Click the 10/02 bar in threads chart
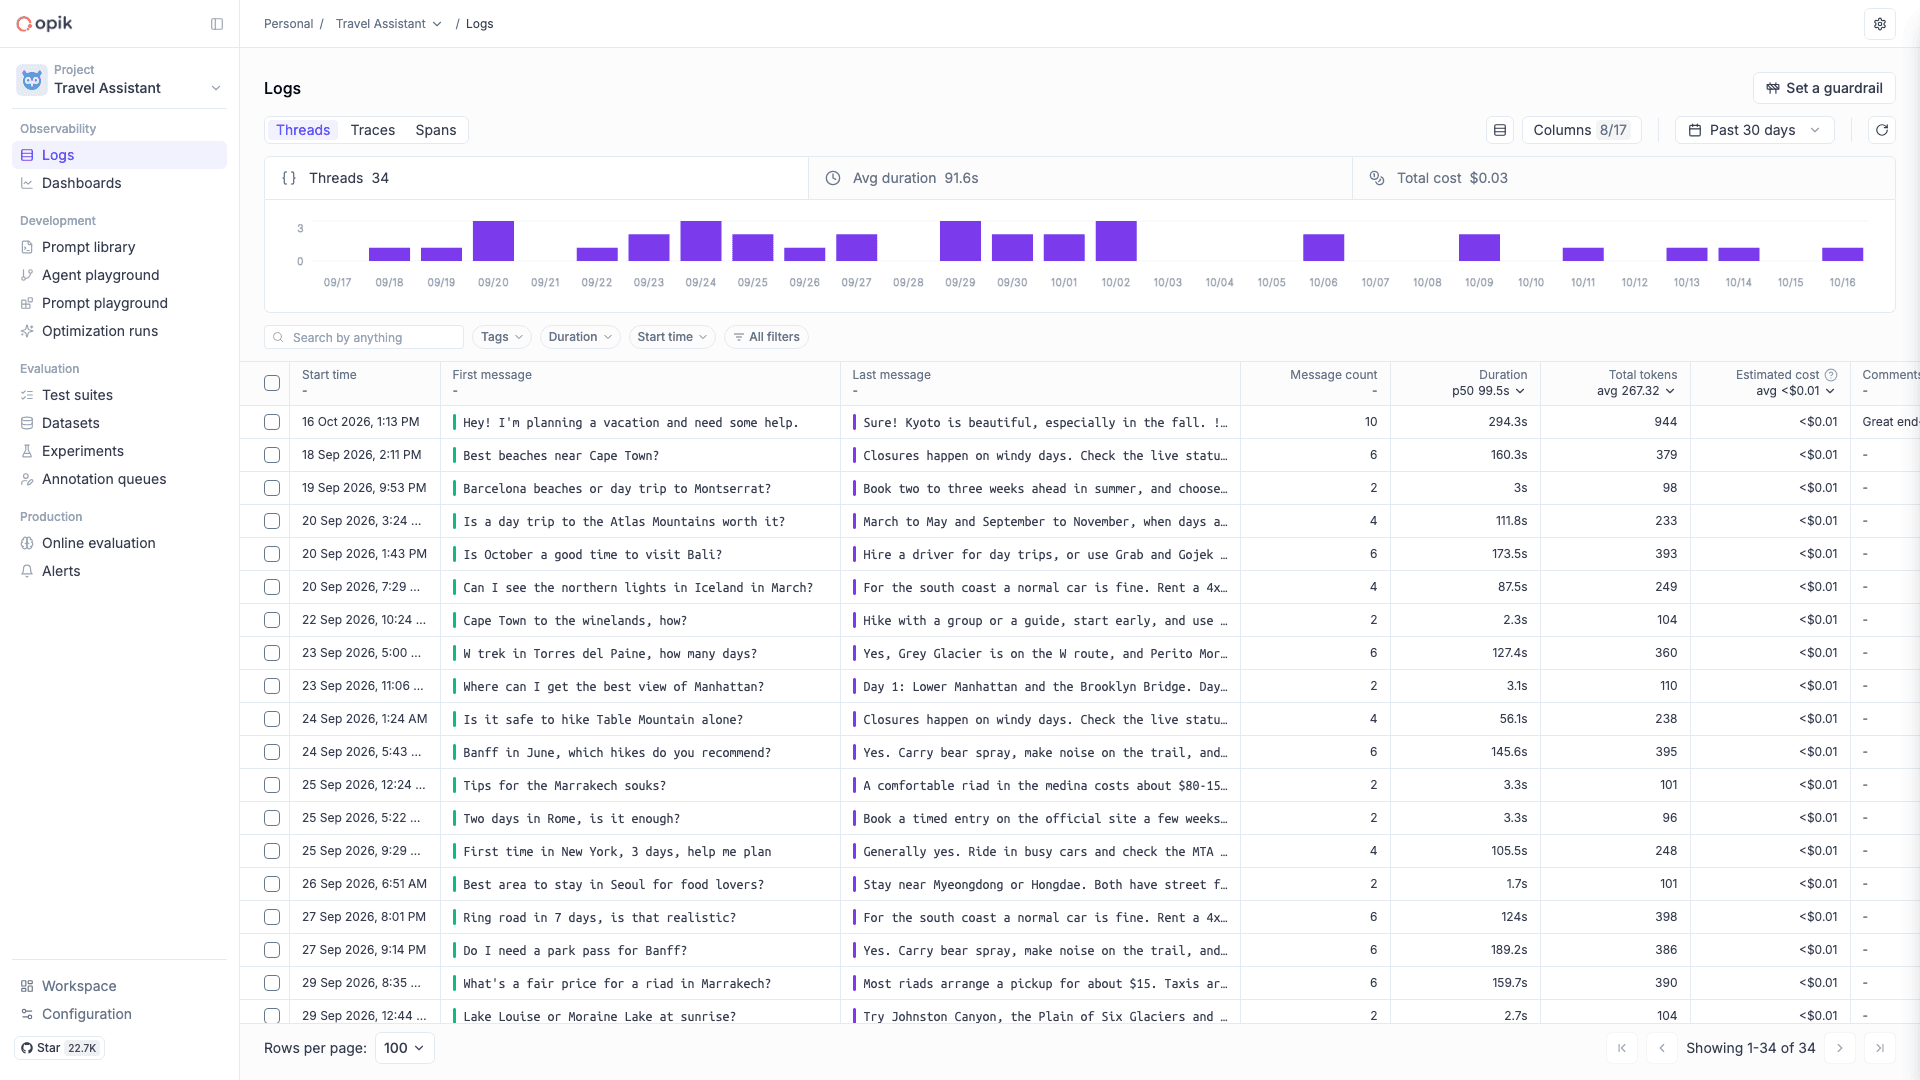The width and height of the screenshot is (1920, 1080). (x=1116, y=241)
